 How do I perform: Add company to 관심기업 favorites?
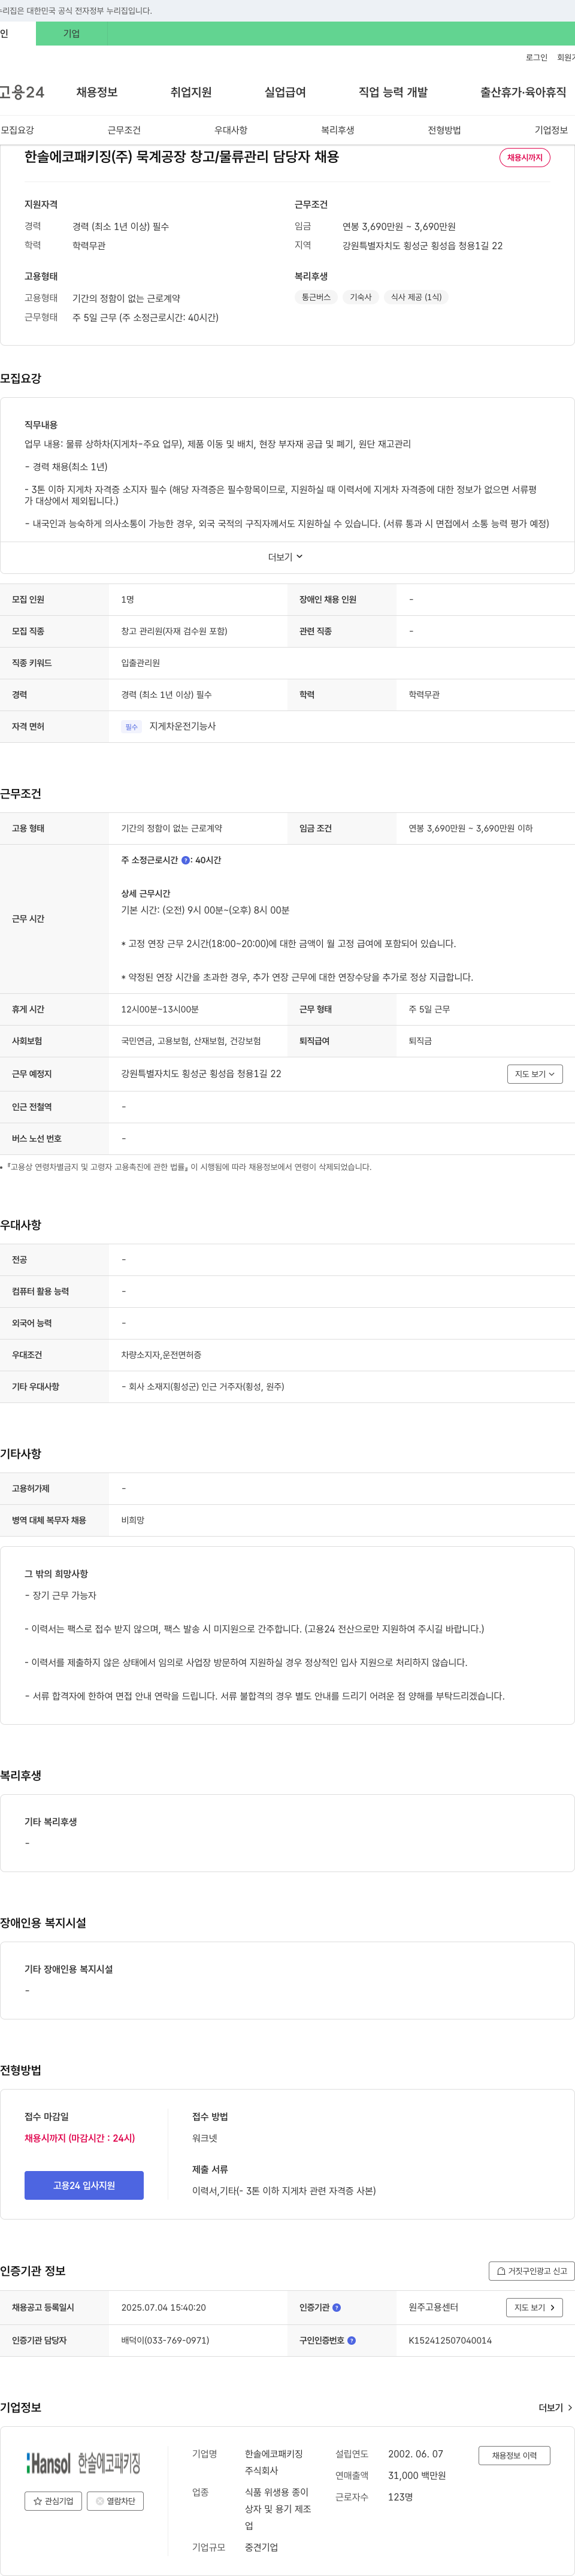pos(54,2501)
